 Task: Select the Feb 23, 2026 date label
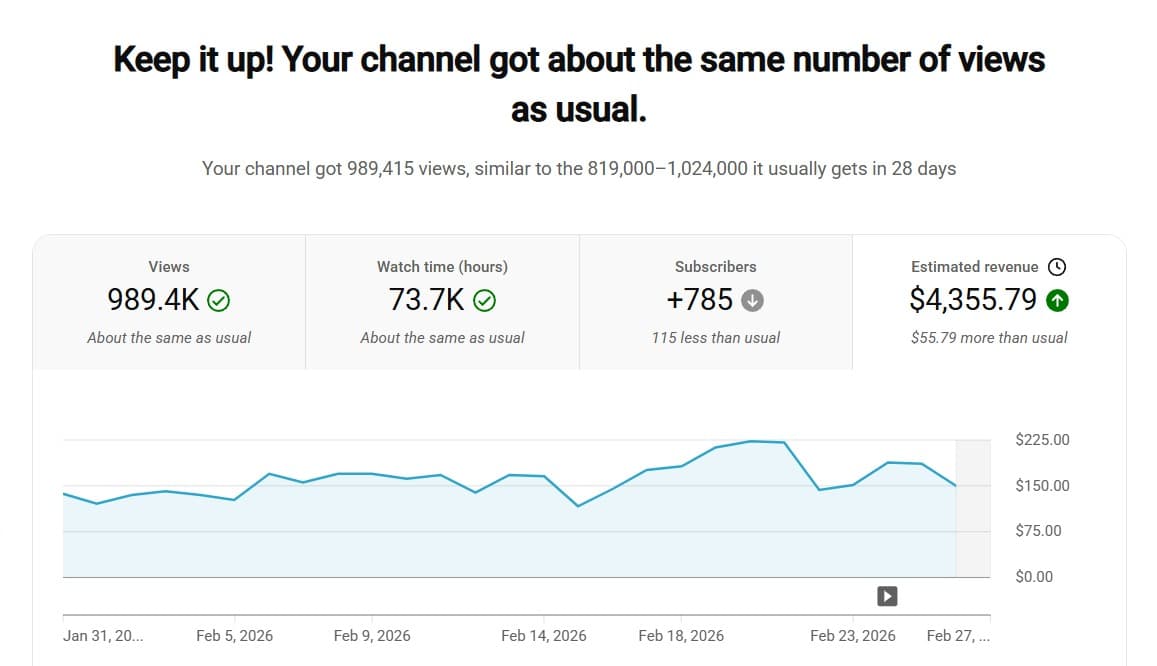click(853, 635)
